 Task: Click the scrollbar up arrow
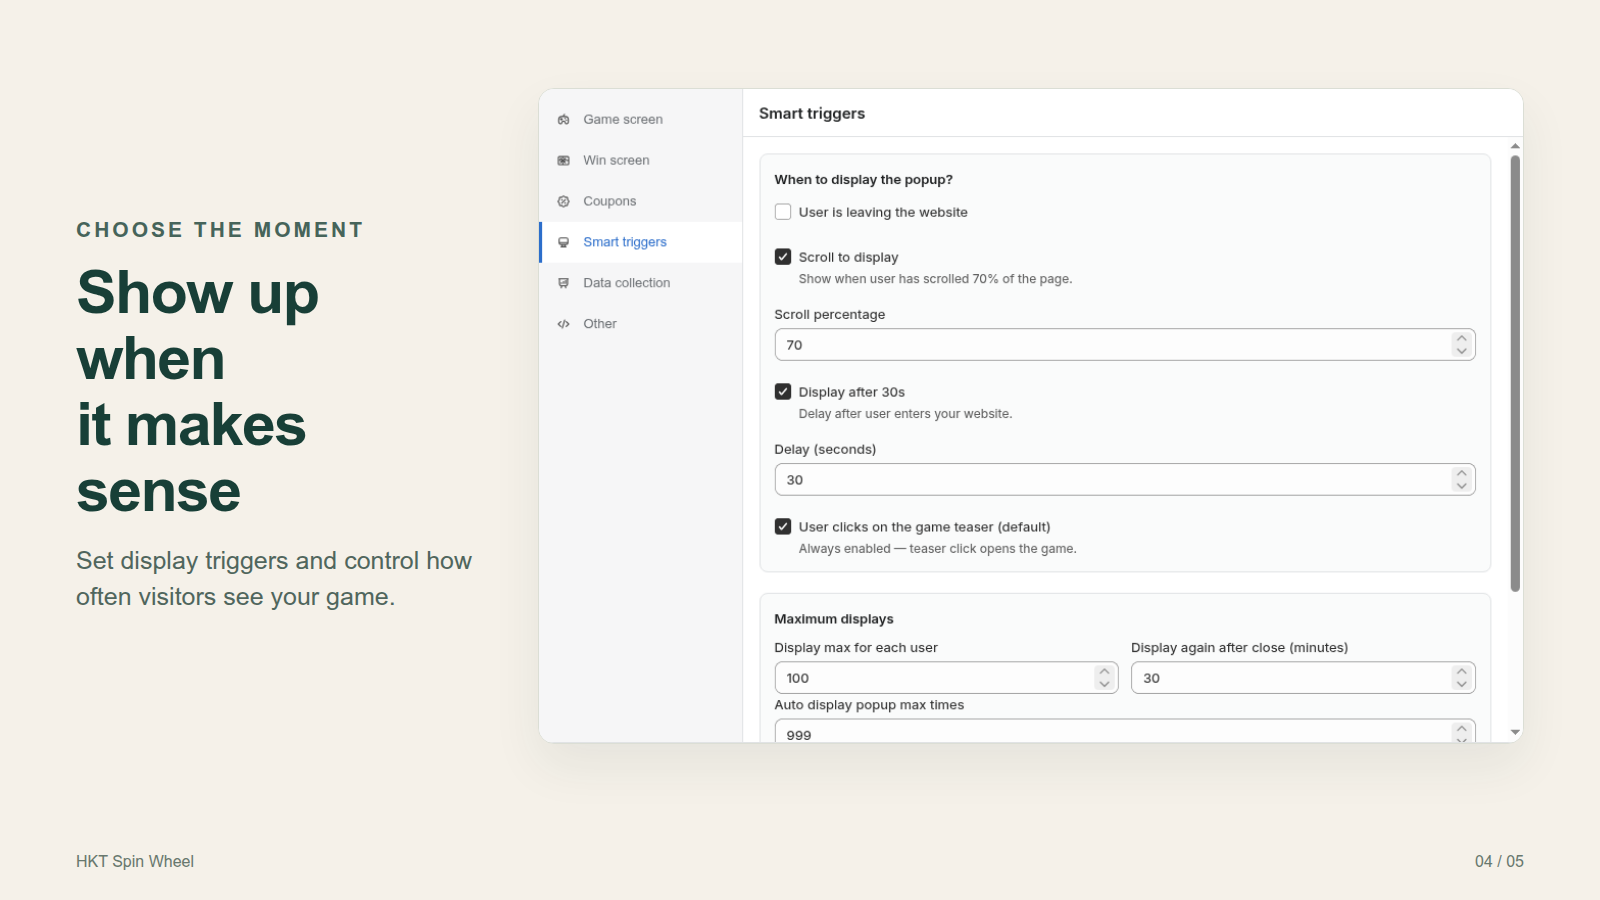coord(1515,146)
